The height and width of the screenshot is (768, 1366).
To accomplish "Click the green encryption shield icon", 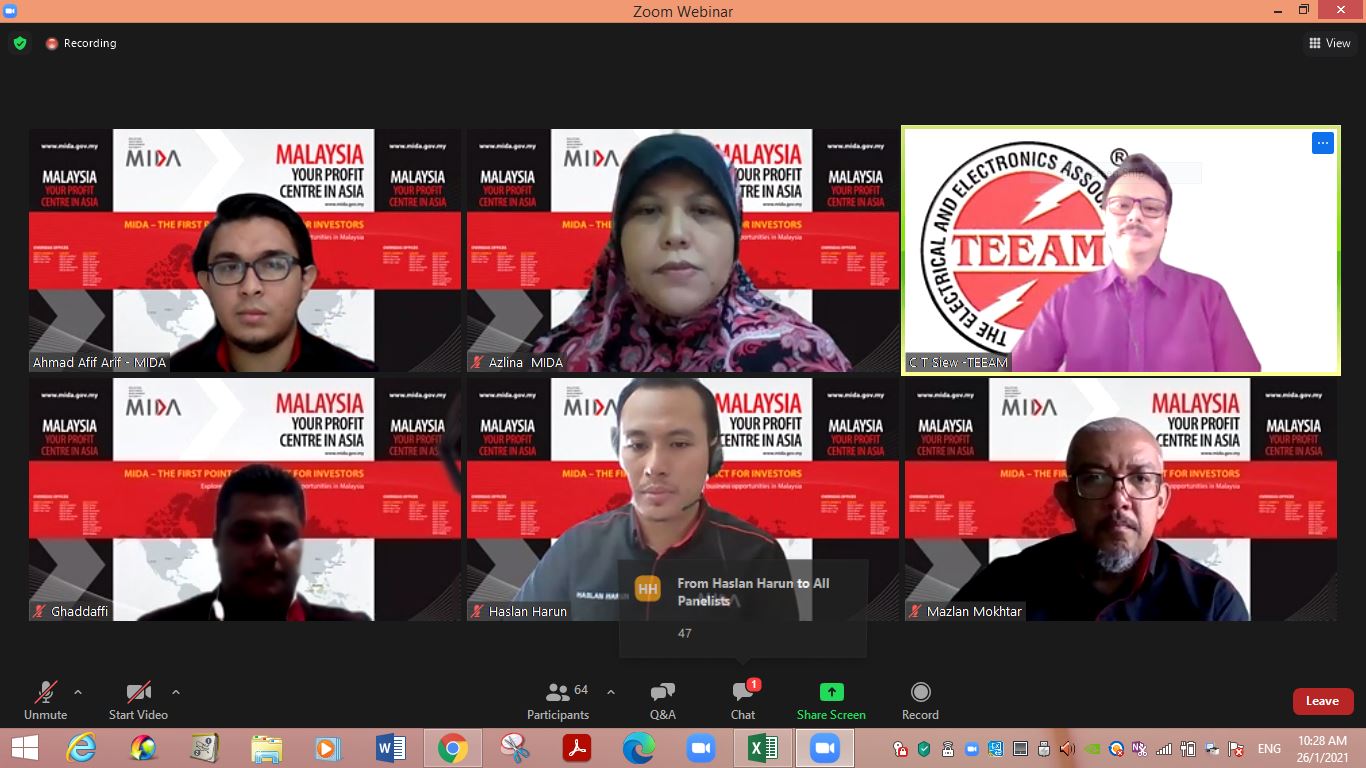I will pos(20,43).
